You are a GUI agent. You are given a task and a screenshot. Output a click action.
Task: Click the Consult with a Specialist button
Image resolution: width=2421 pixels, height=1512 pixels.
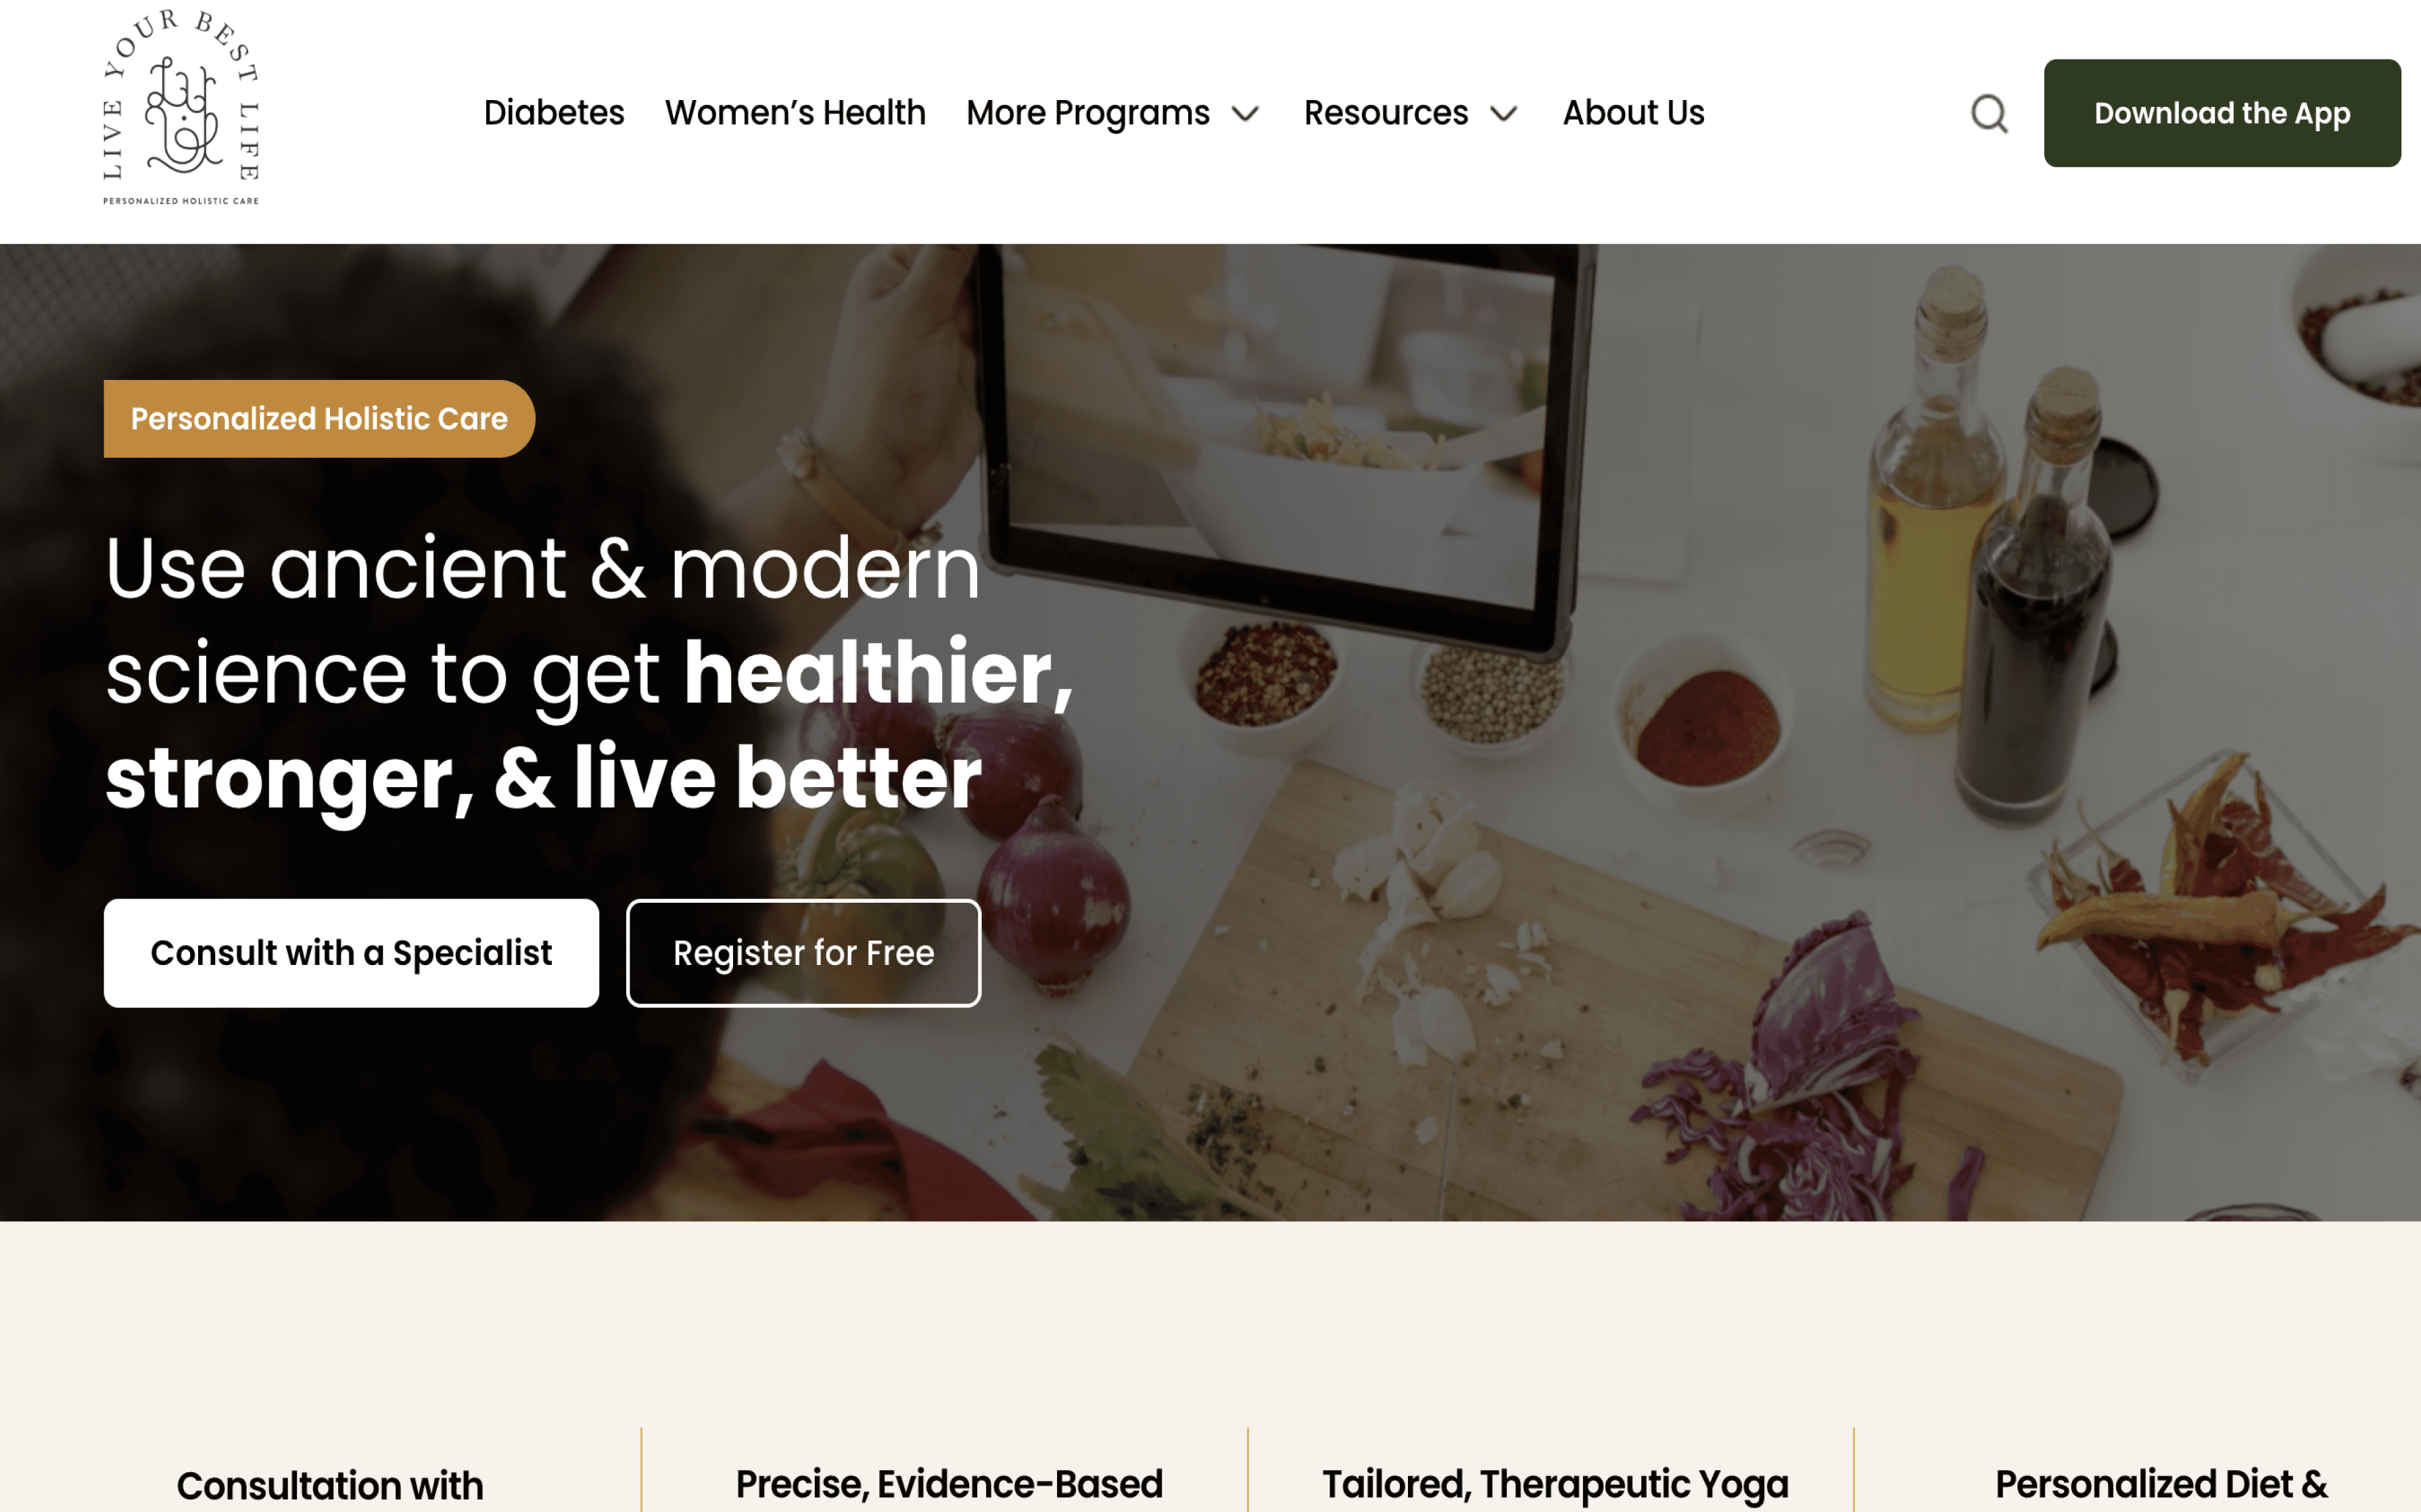[x=351, y=953]
